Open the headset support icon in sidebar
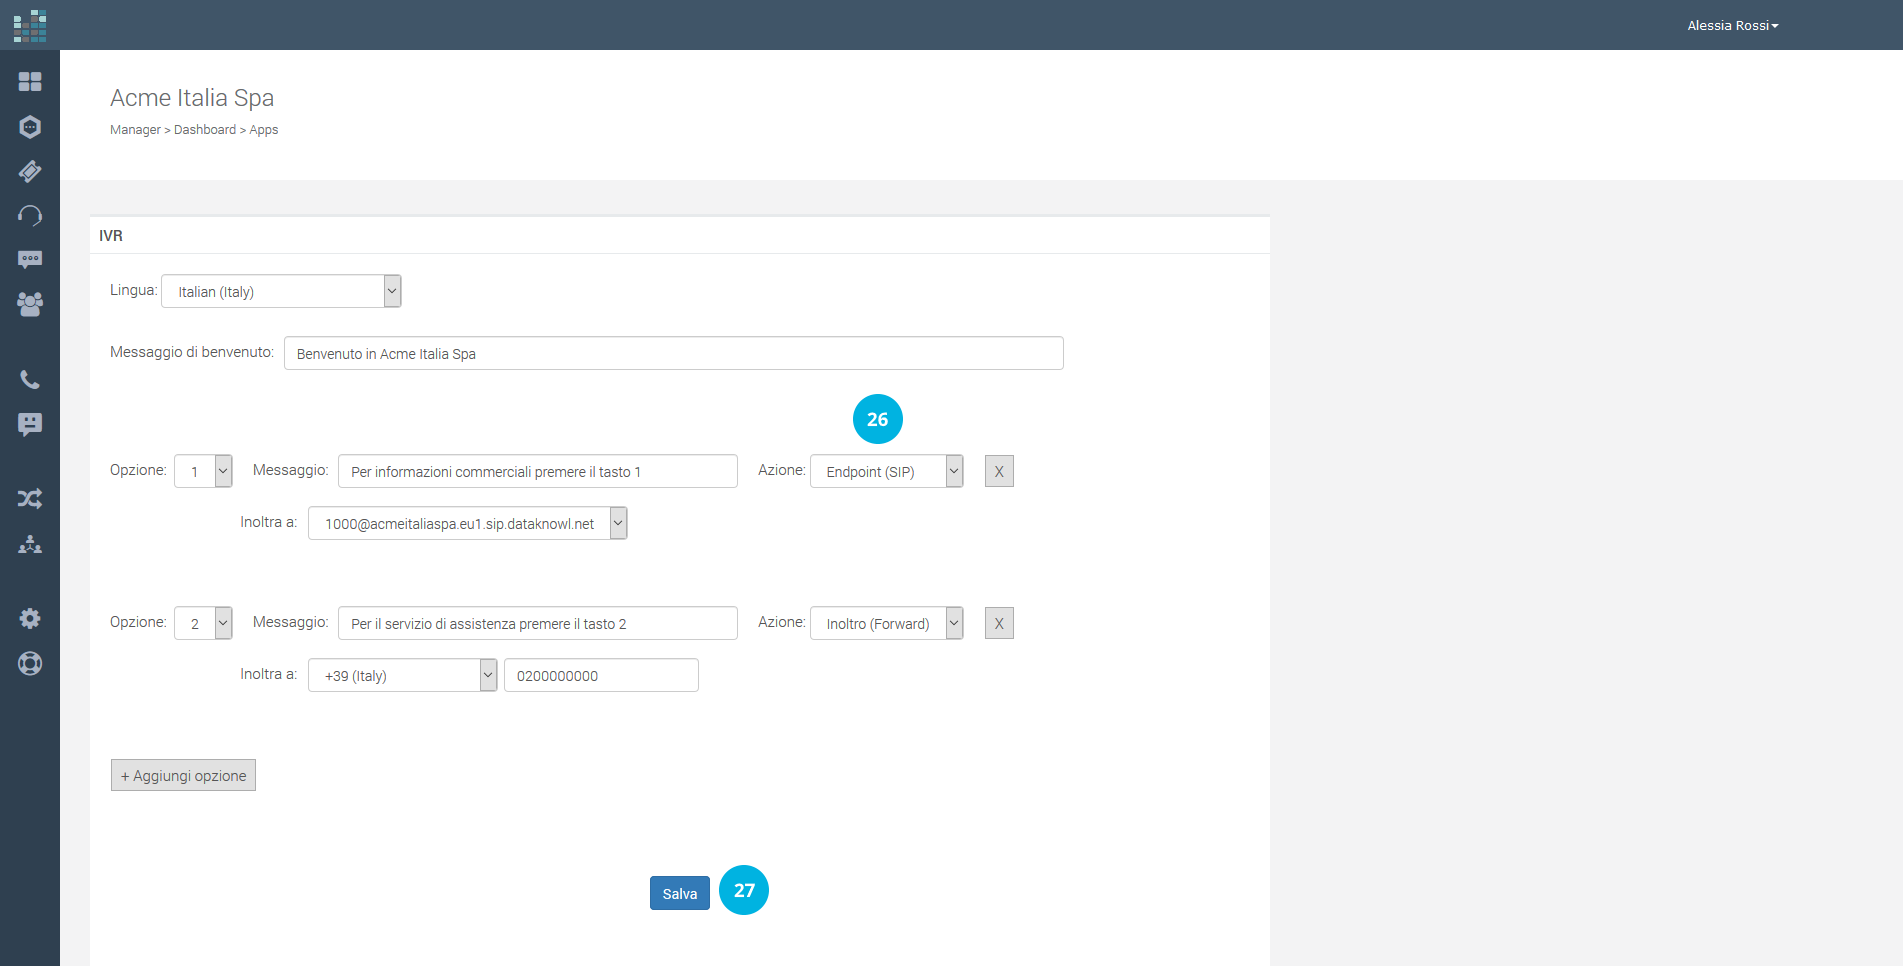 (x=30, y=215)
